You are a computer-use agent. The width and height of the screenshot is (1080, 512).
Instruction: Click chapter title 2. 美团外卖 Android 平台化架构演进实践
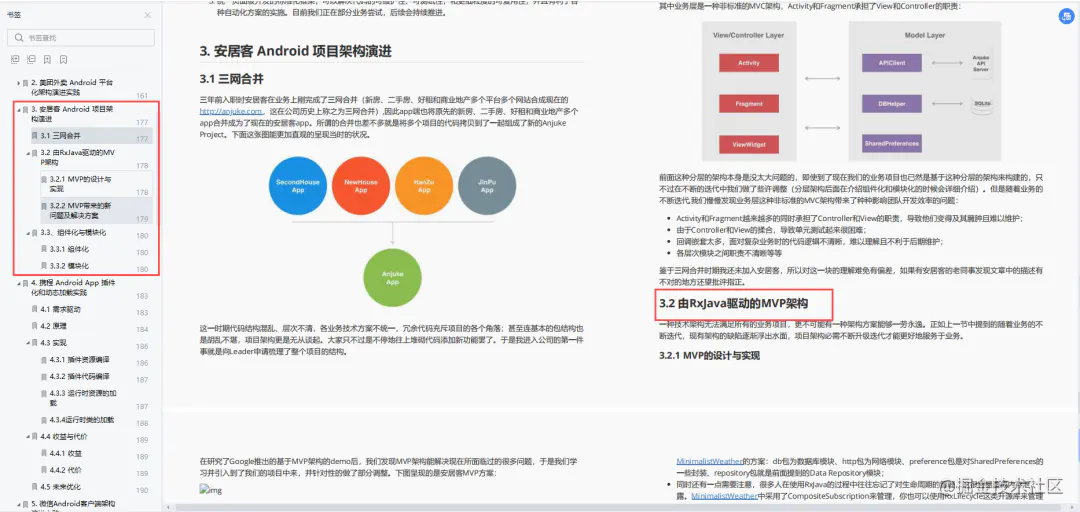pos(72,88)
